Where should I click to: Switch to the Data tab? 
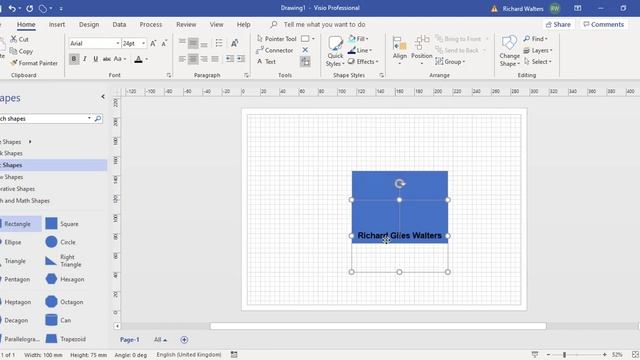coord(119,24)
